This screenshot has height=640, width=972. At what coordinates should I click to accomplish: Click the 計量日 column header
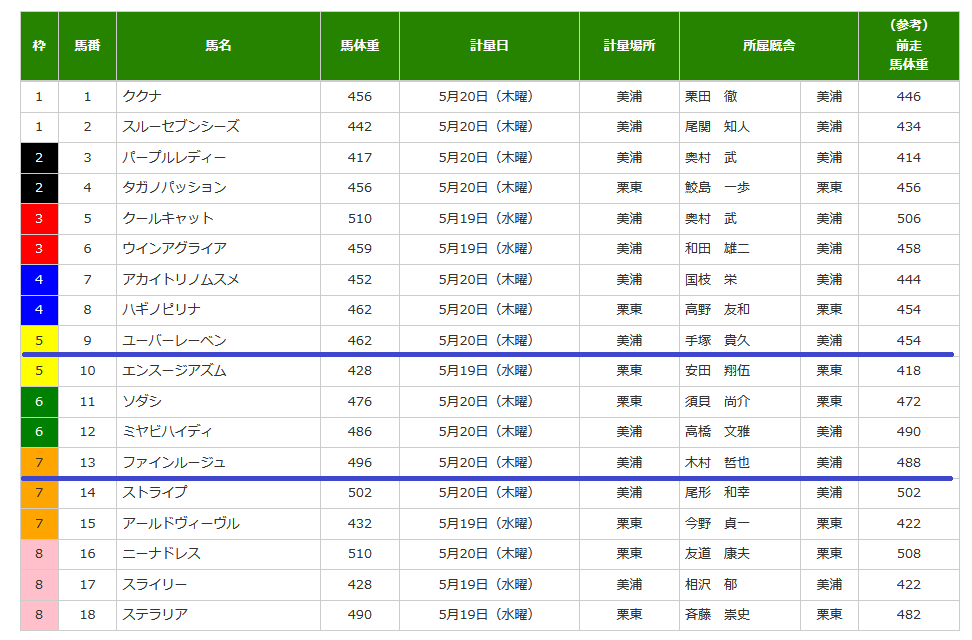(489, 46)
